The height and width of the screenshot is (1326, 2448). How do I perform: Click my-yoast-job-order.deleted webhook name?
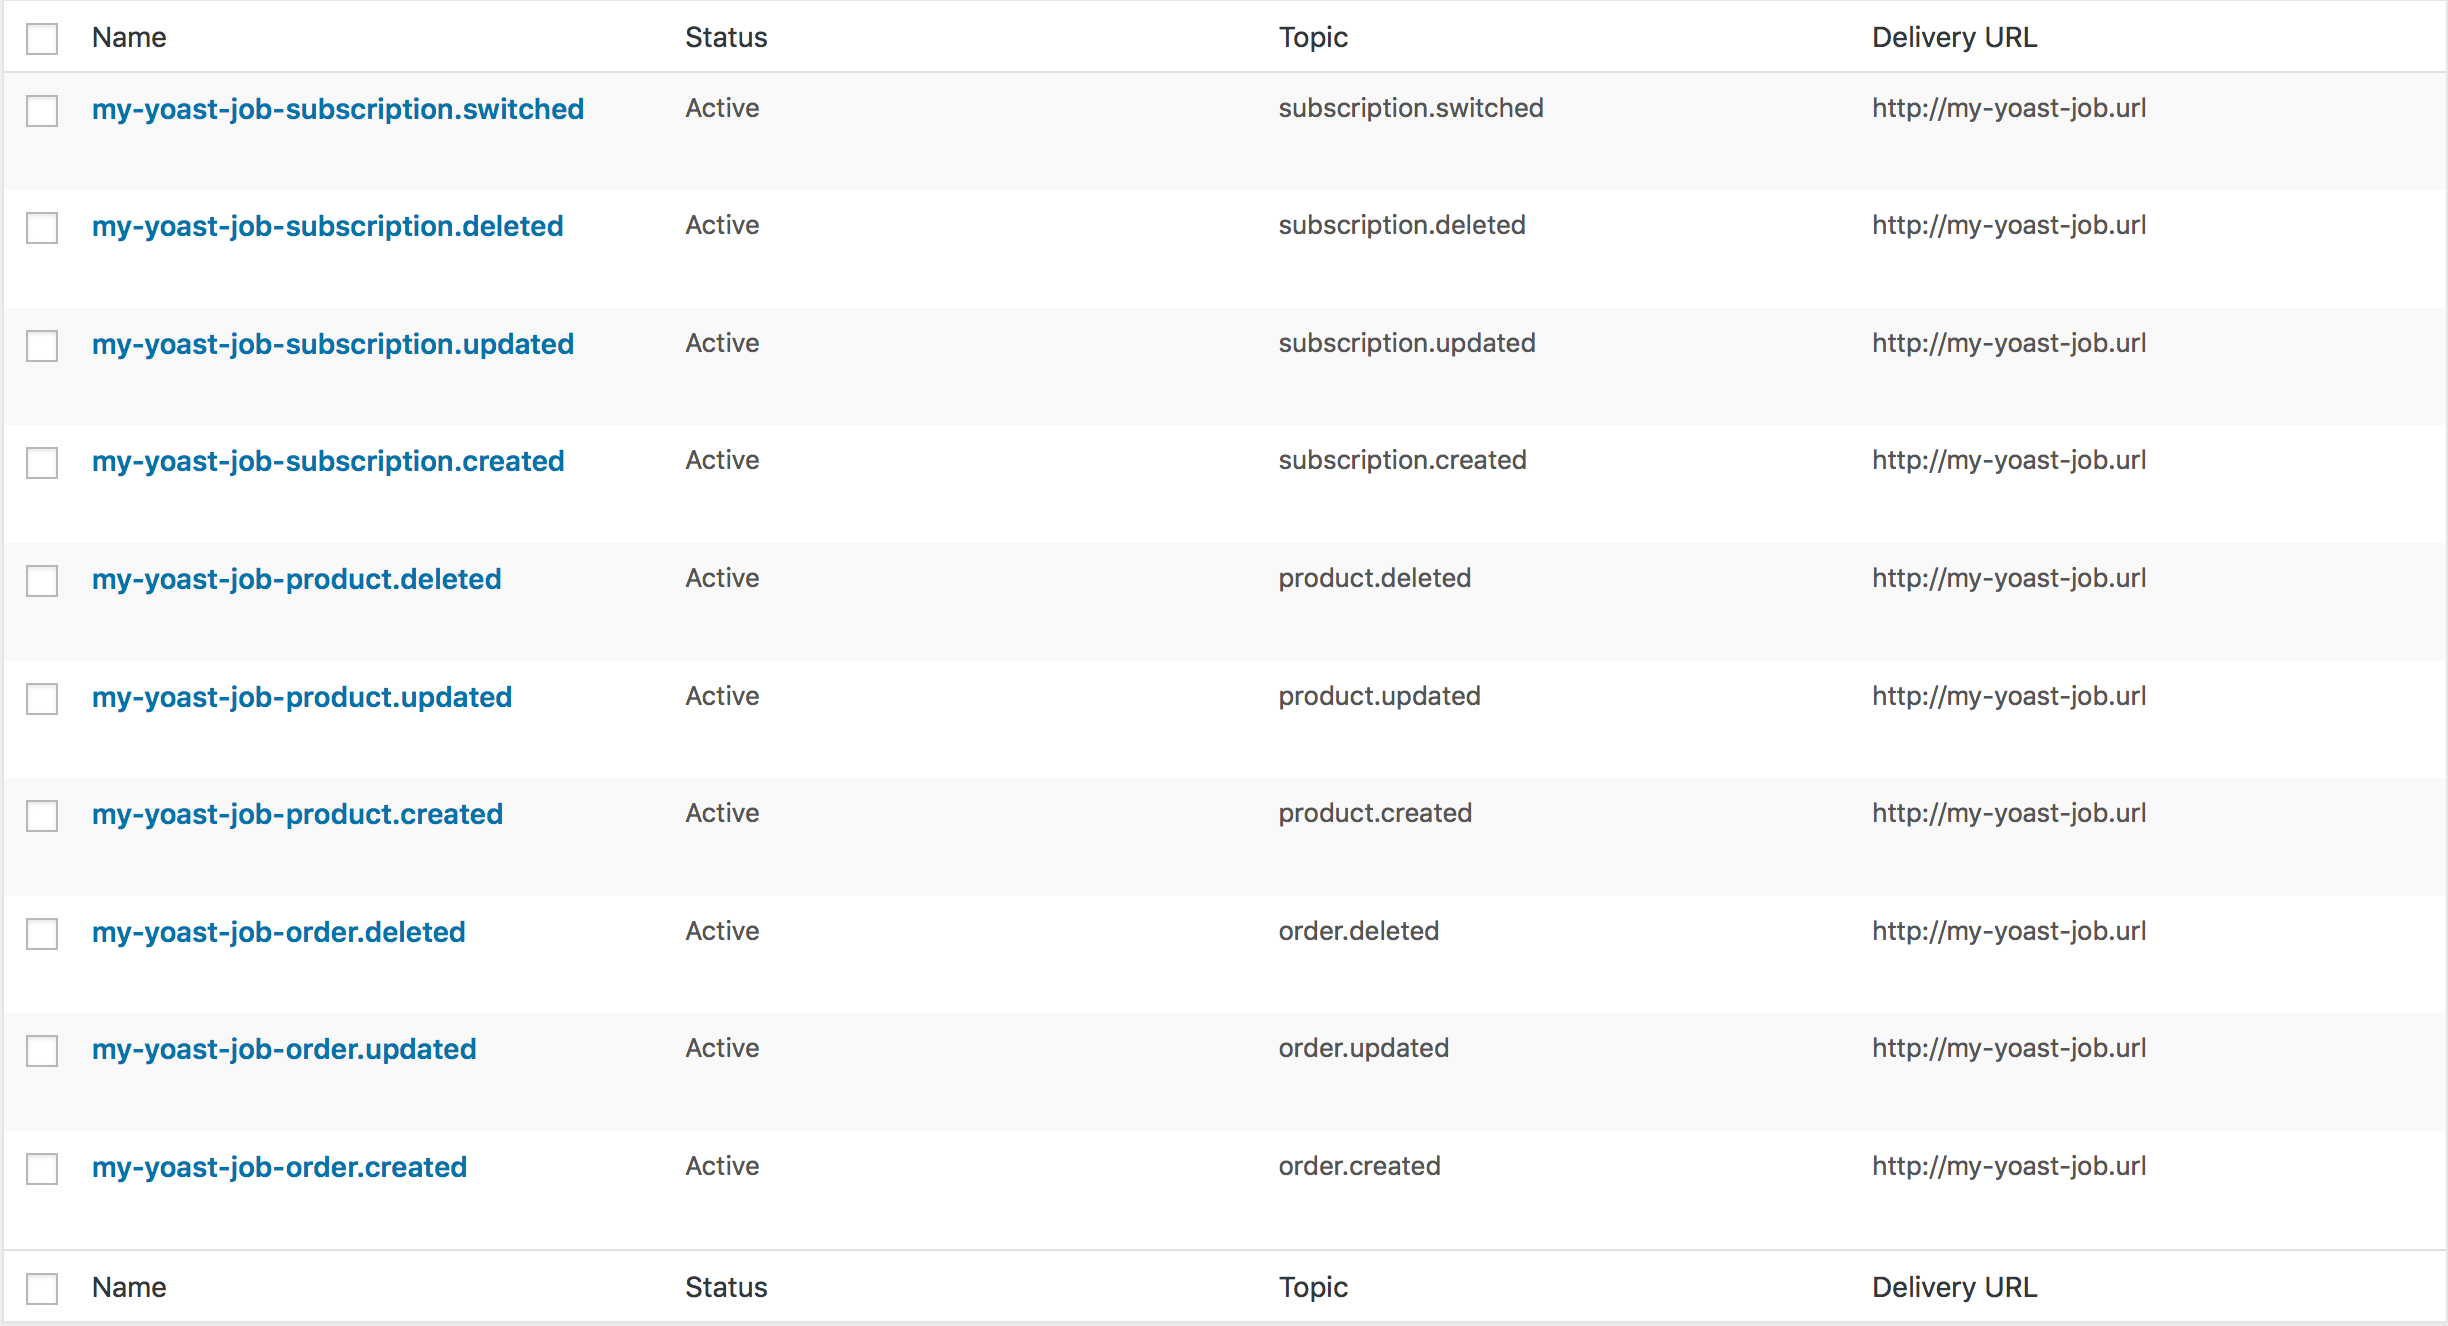click(x=278, y=932)
